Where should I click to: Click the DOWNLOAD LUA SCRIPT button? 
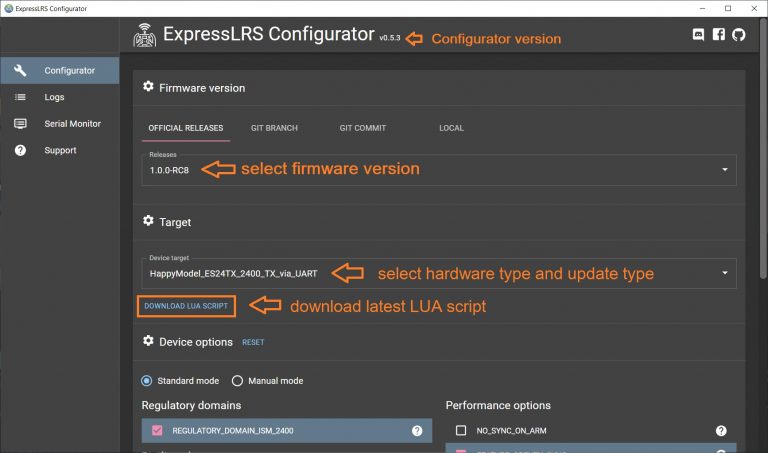pos(186,306)
